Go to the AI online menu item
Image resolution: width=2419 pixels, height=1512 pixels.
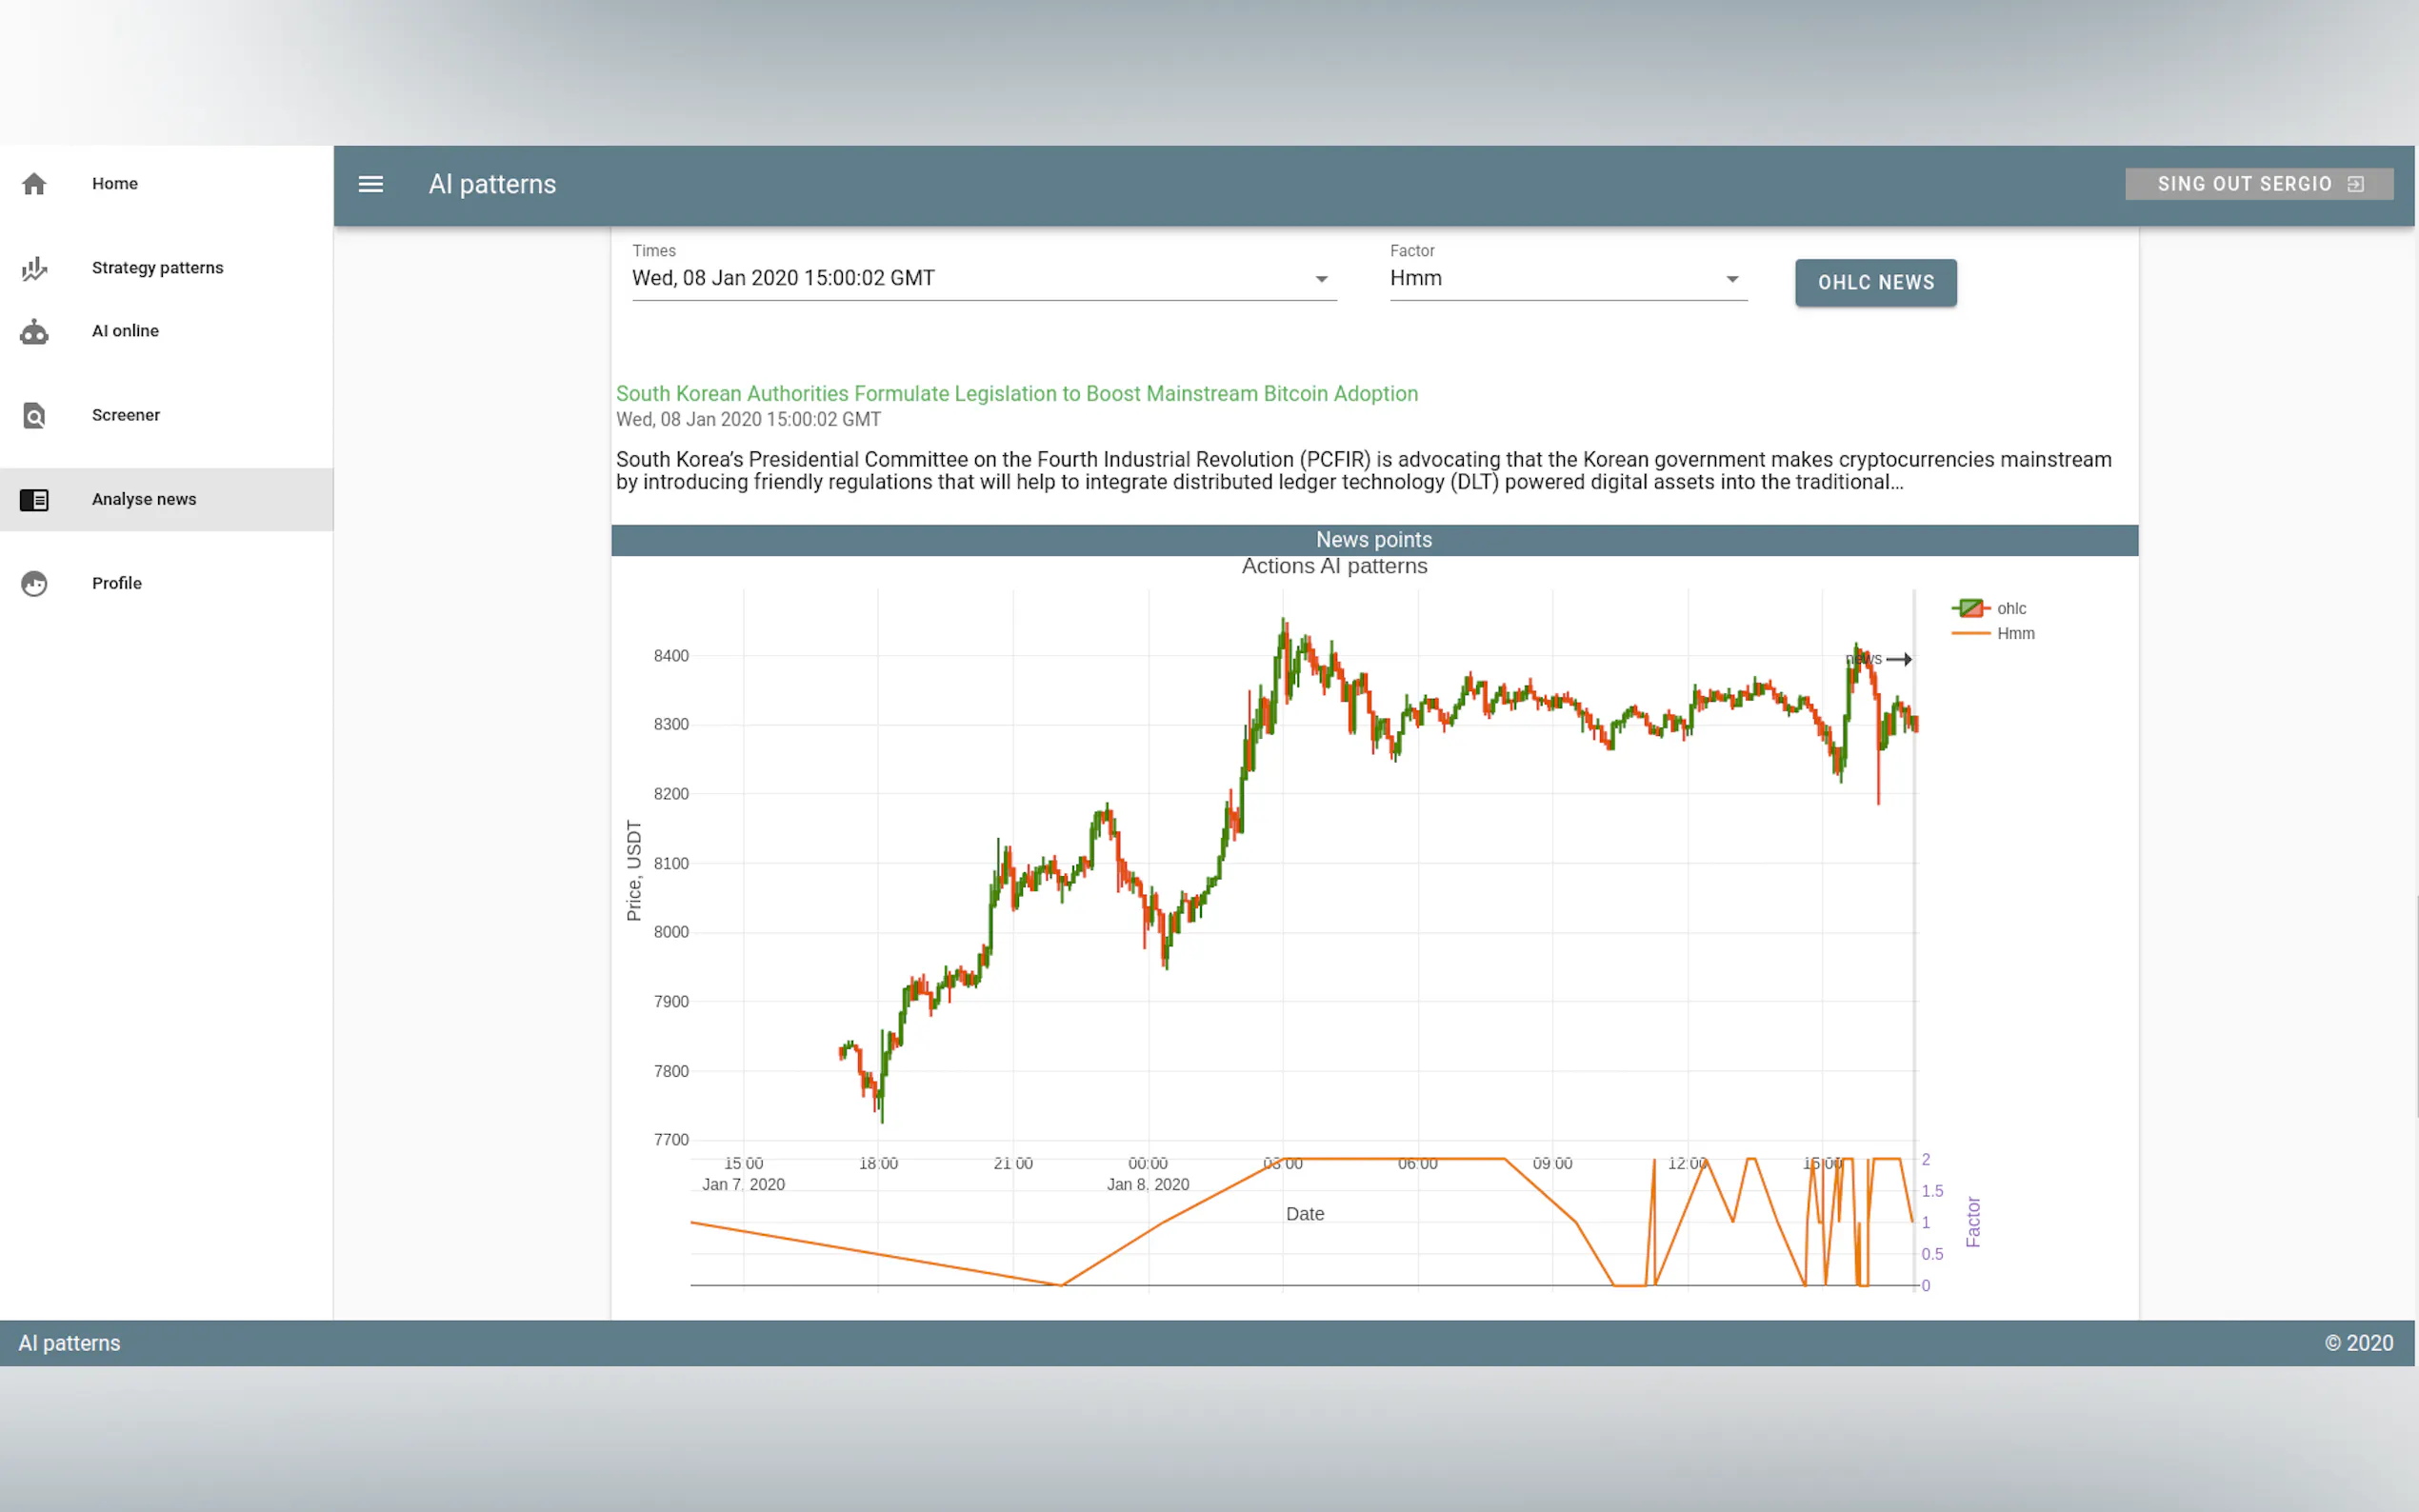[125, 331]
